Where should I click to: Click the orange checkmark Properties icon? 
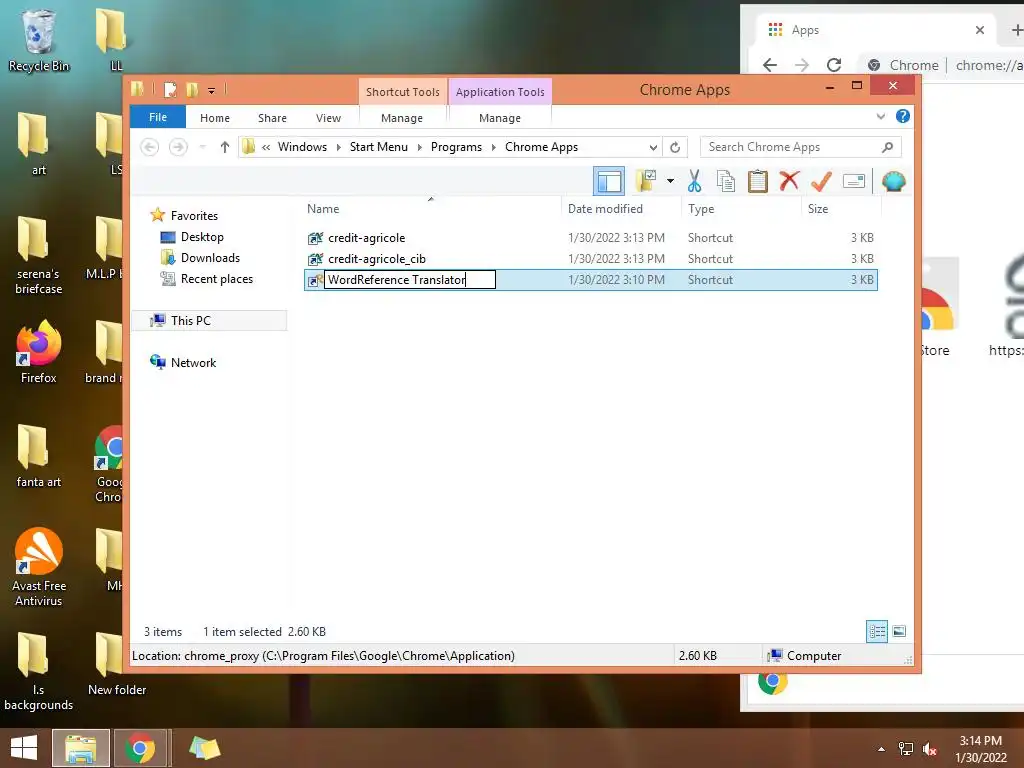[821, 182]
